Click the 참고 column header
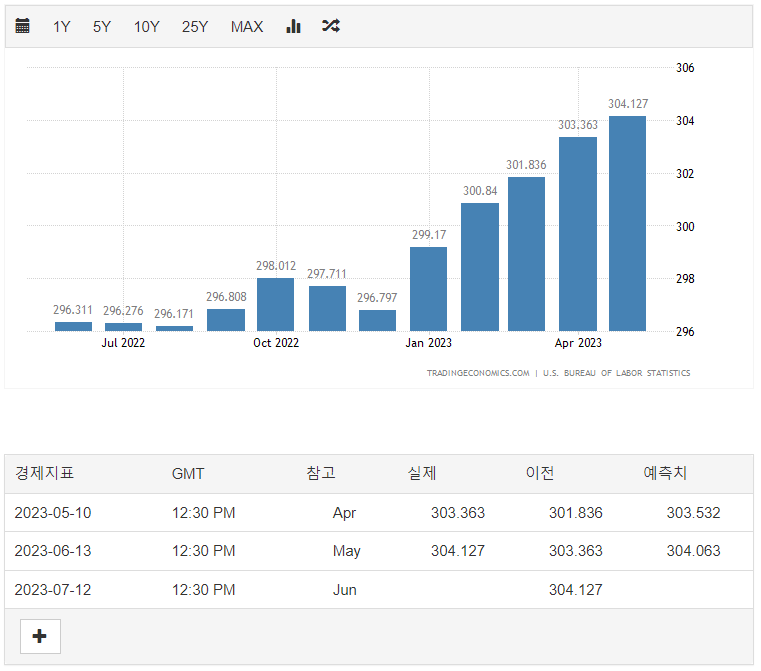The width and height of the screenshot is (761, 671). point(321,473)
